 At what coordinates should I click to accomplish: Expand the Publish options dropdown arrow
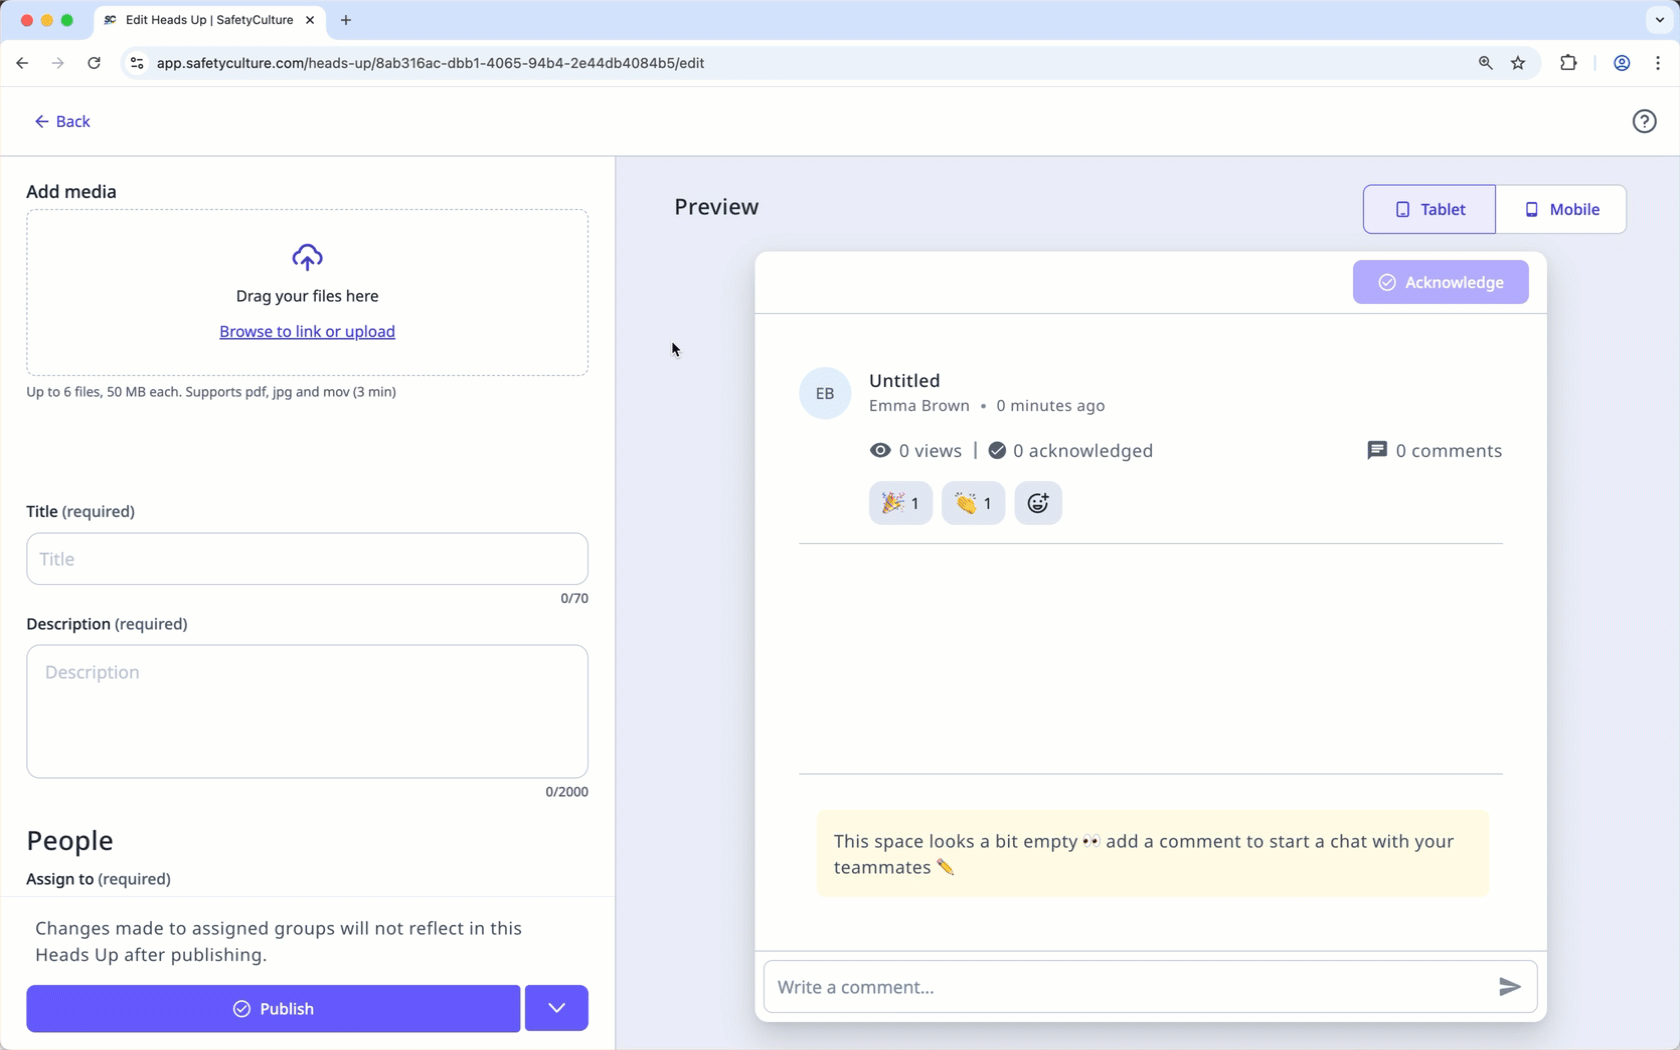(556, 1008)
